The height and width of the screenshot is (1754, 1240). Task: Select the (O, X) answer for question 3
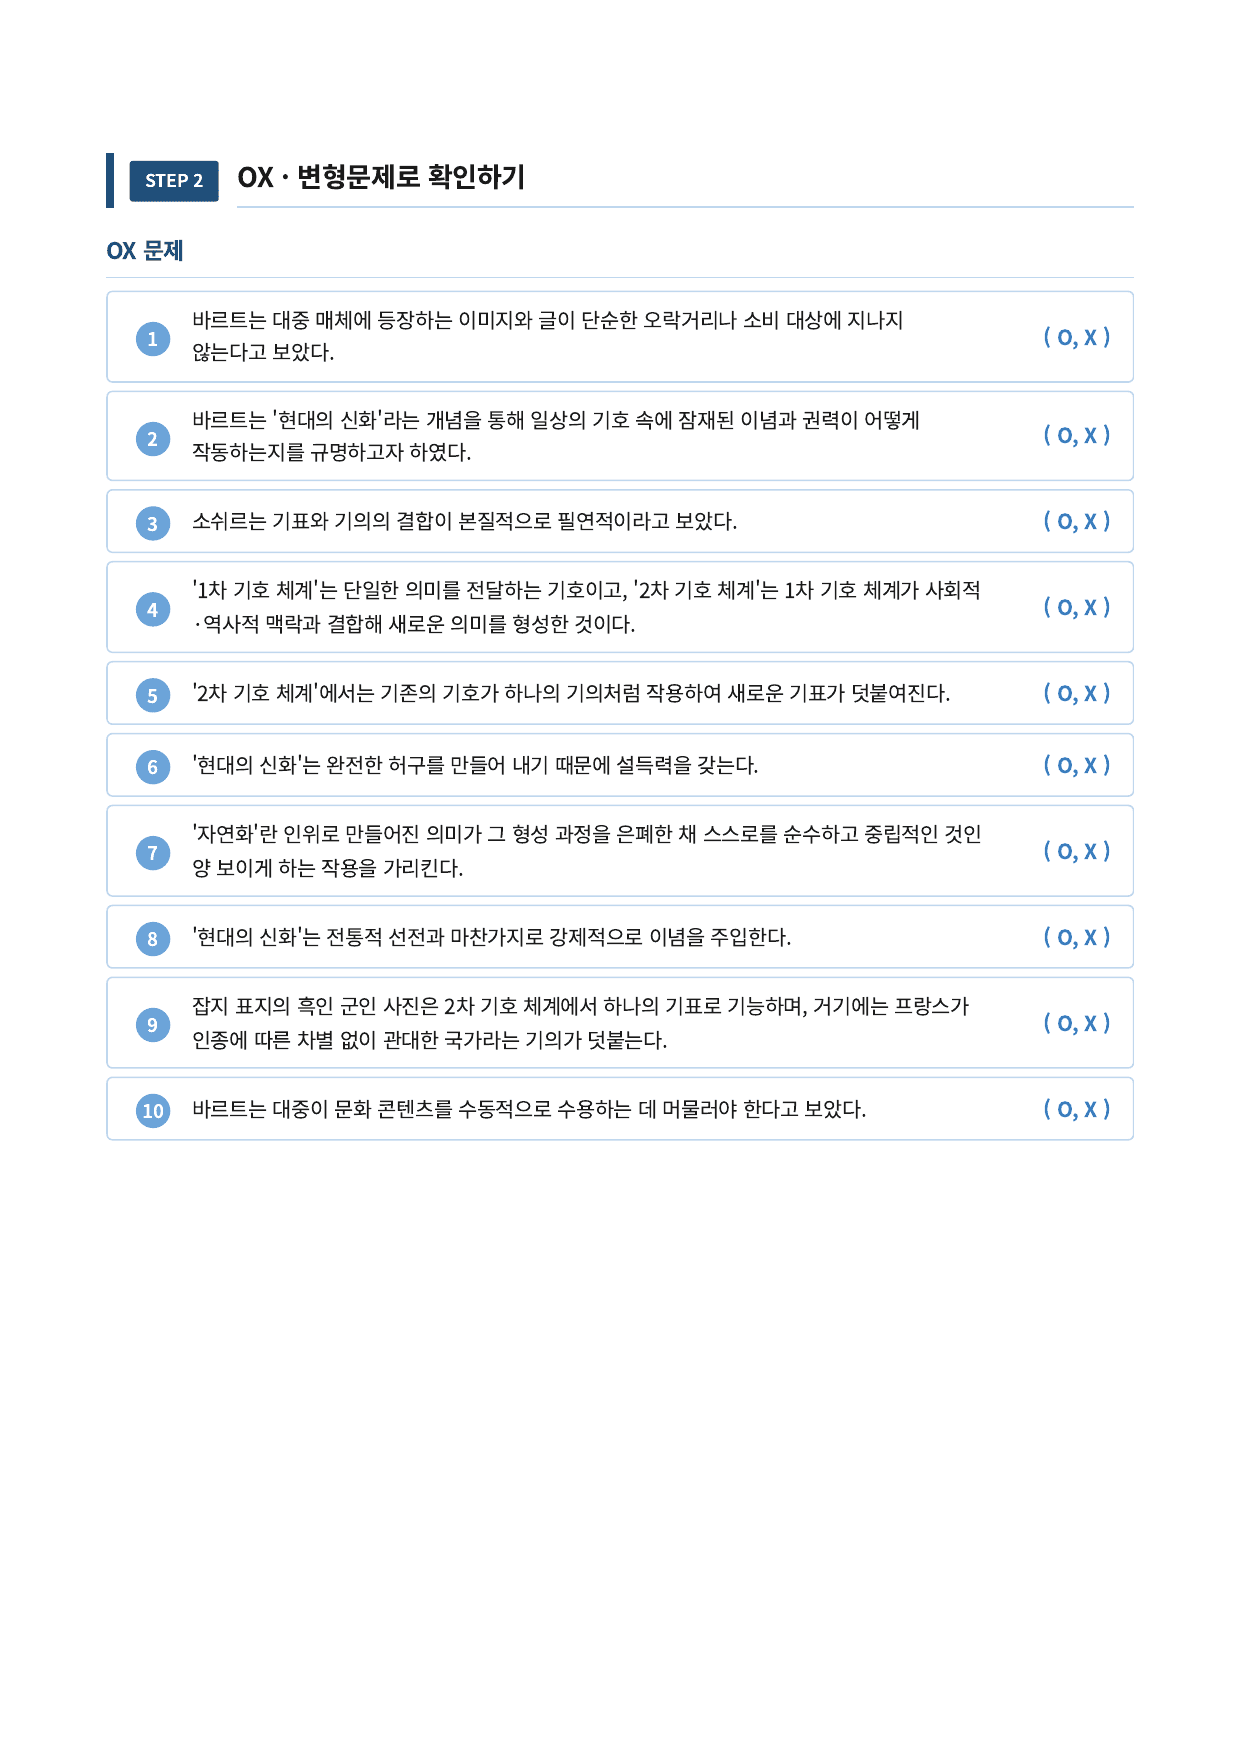click(x=1077, y=521)
